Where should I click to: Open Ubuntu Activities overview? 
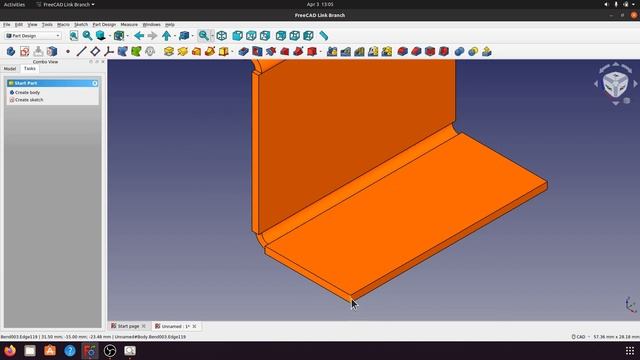point(14,4)
